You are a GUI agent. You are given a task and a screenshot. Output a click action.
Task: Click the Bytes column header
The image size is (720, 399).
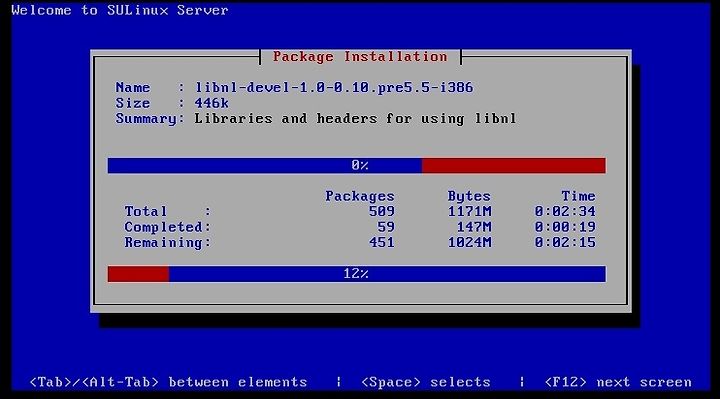click(x=469, y=196)
